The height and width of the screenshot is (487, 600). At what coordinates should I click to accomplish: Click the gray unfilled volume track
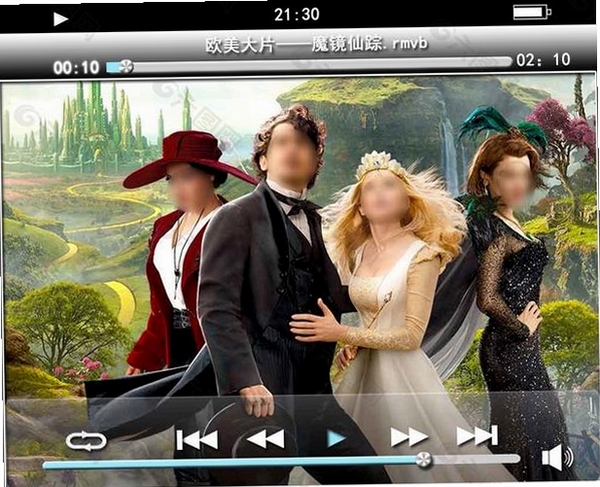coord(475,458)
